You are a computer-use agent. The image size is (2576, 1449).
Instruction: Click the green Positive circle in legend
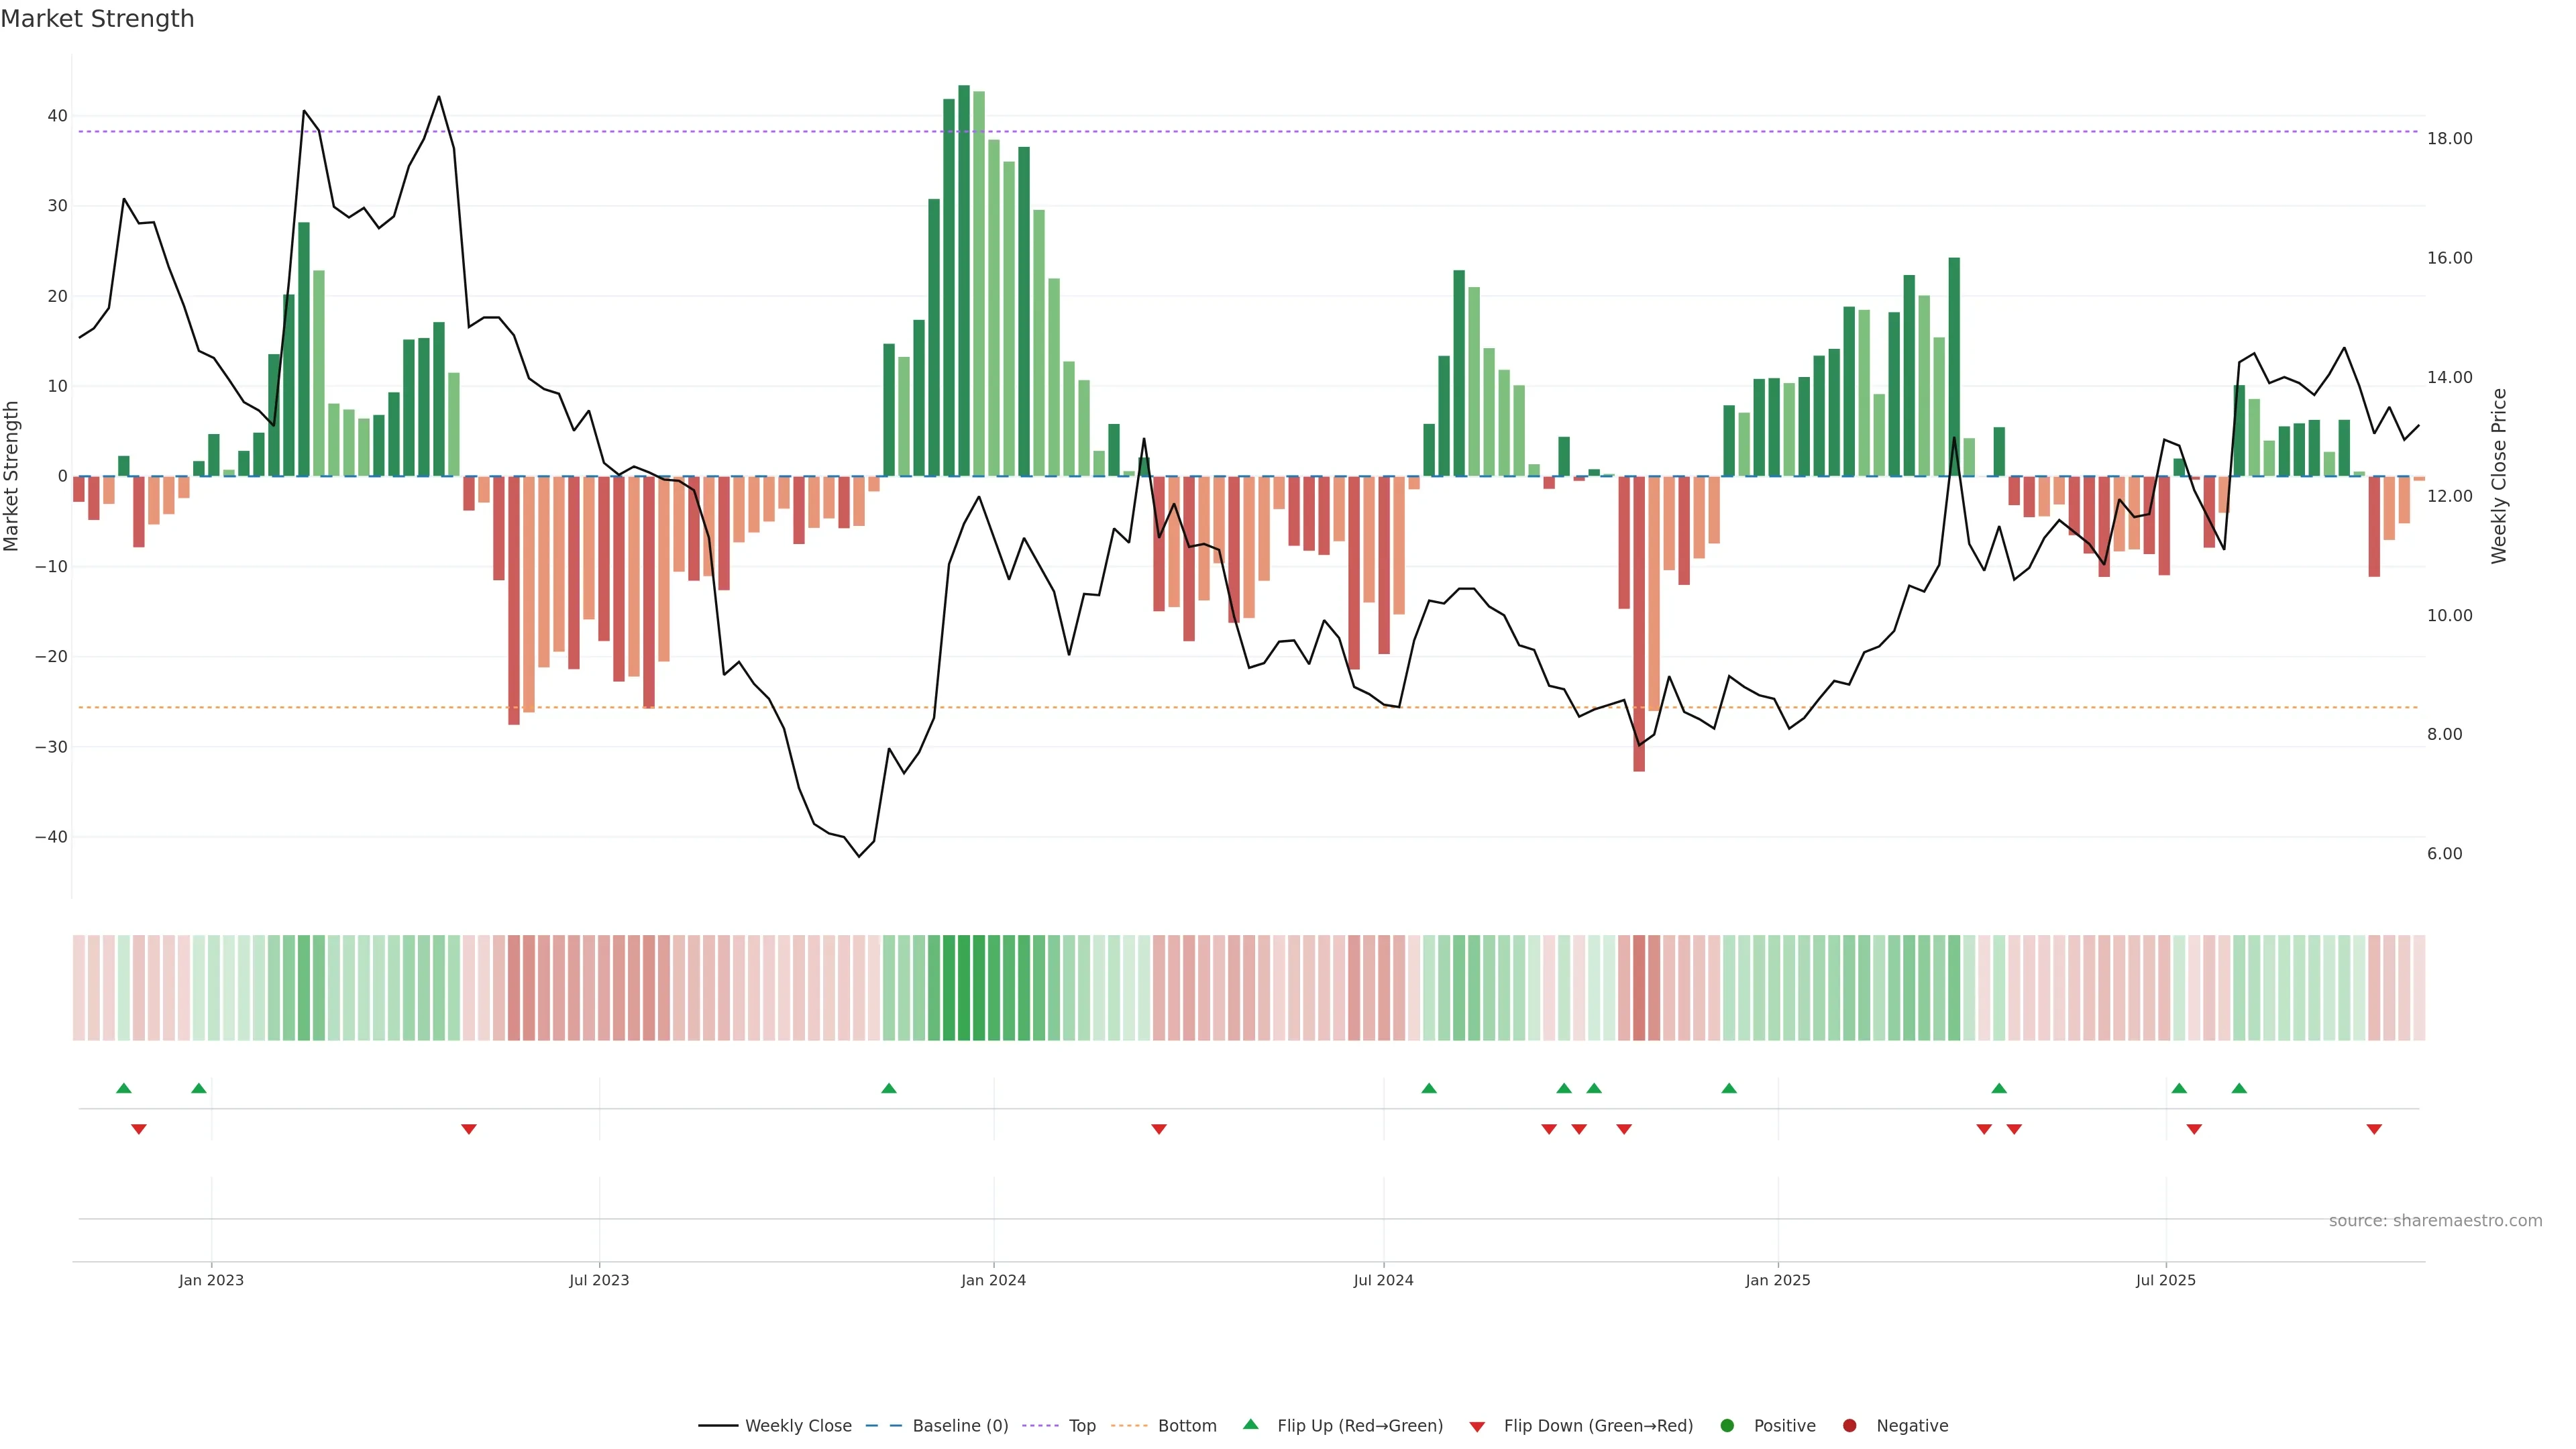point(1727,1425)
